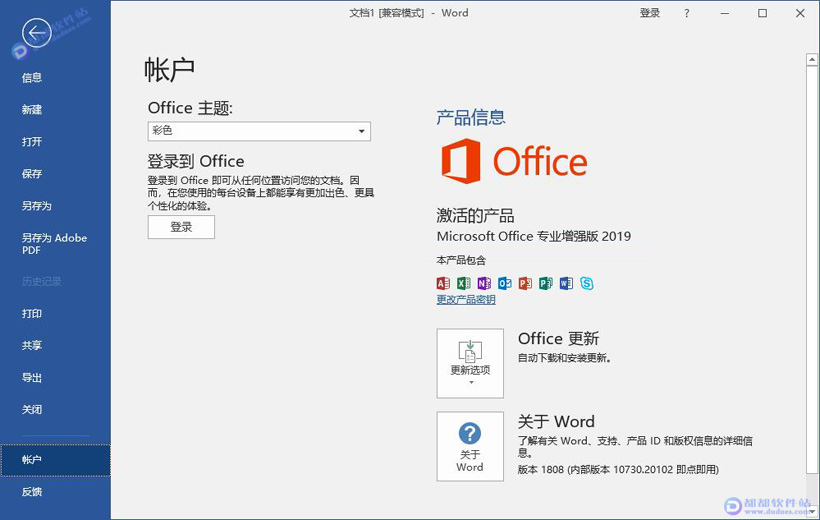Viewport: 820px width, 520px height.
Task: Open the help question mark in title bar
Action: pyautogui.click(x=687, y=14)
